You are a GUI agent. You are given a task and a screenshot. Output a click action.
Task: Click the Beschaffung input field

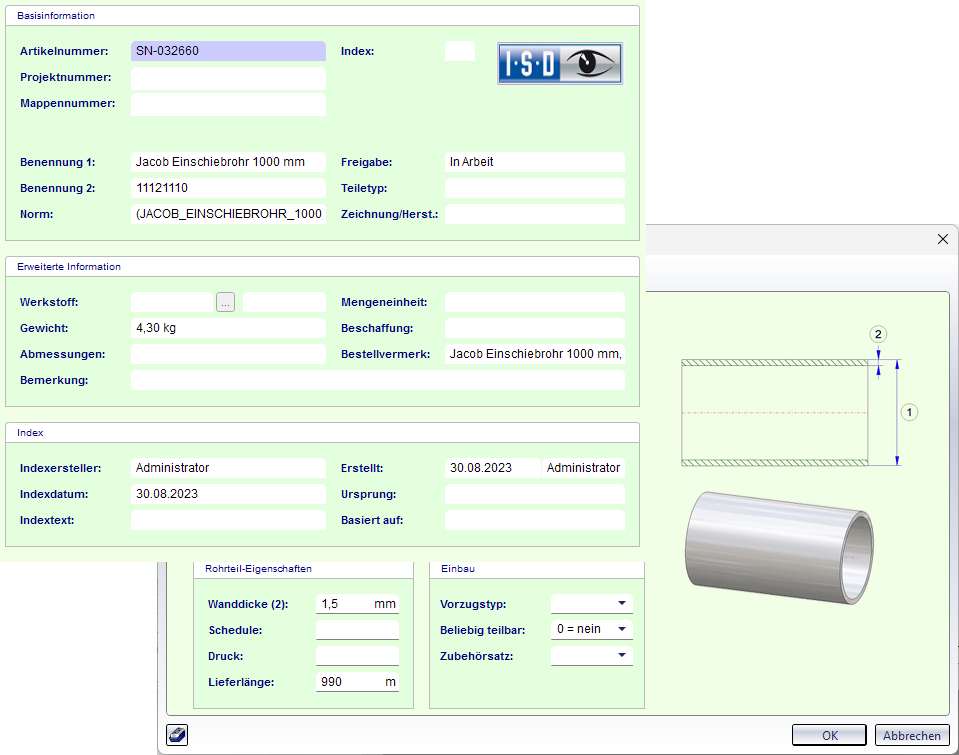[x=535, y=328]
